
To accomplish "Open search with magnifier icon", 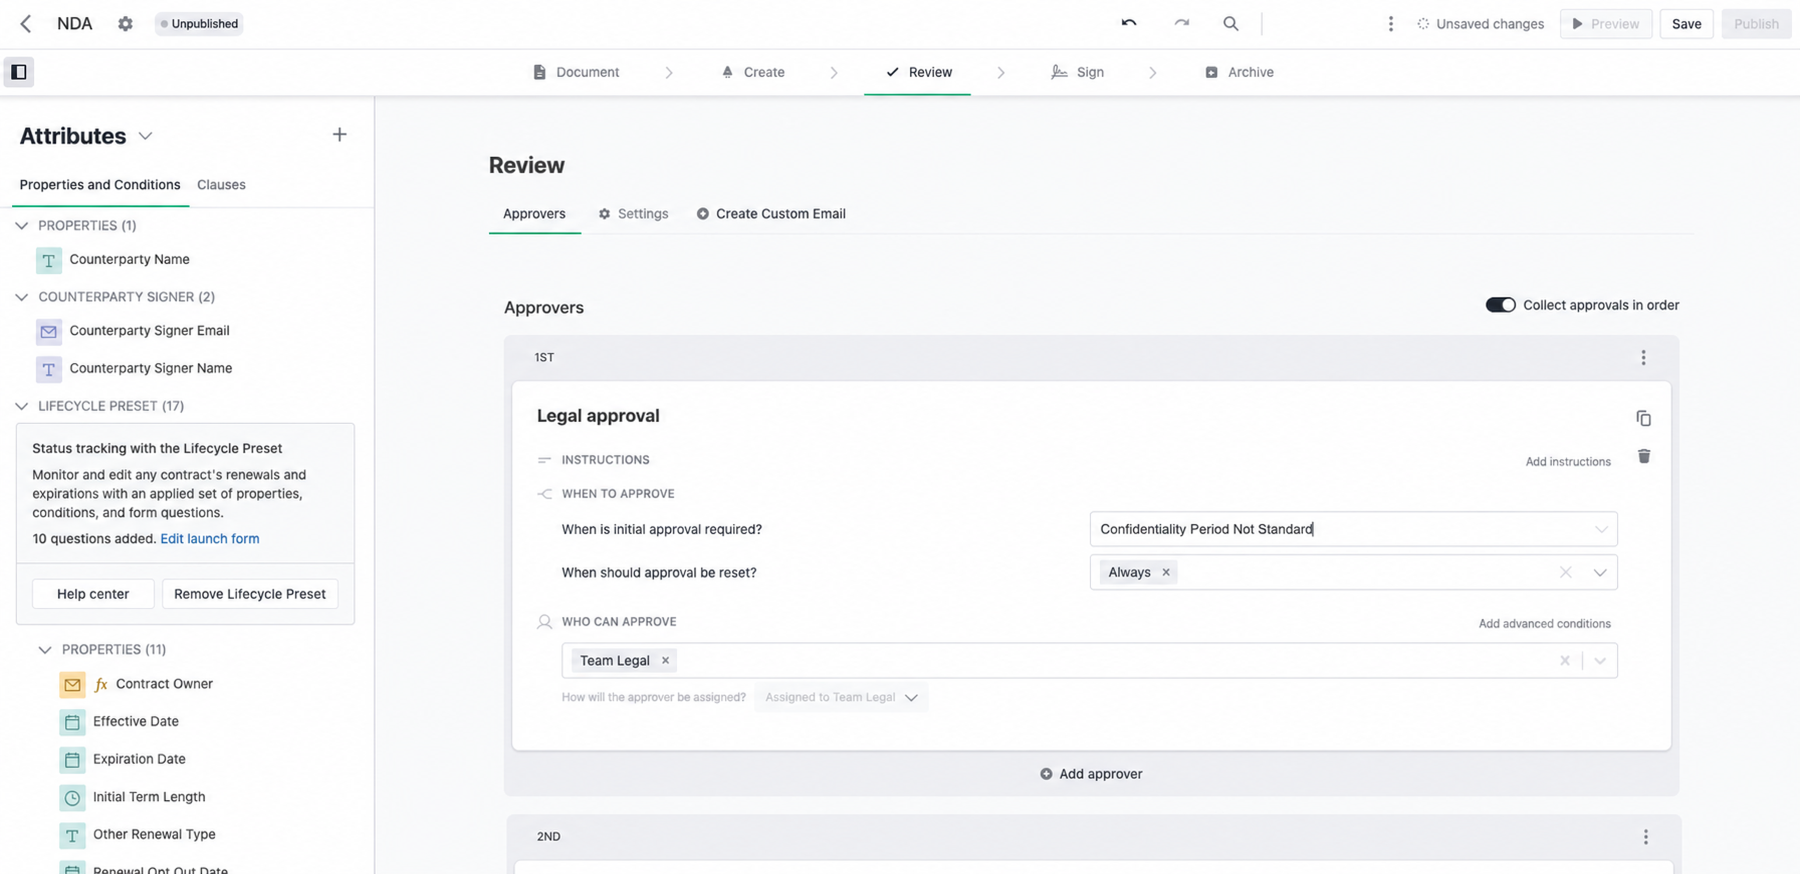I will coord(1231,23).
